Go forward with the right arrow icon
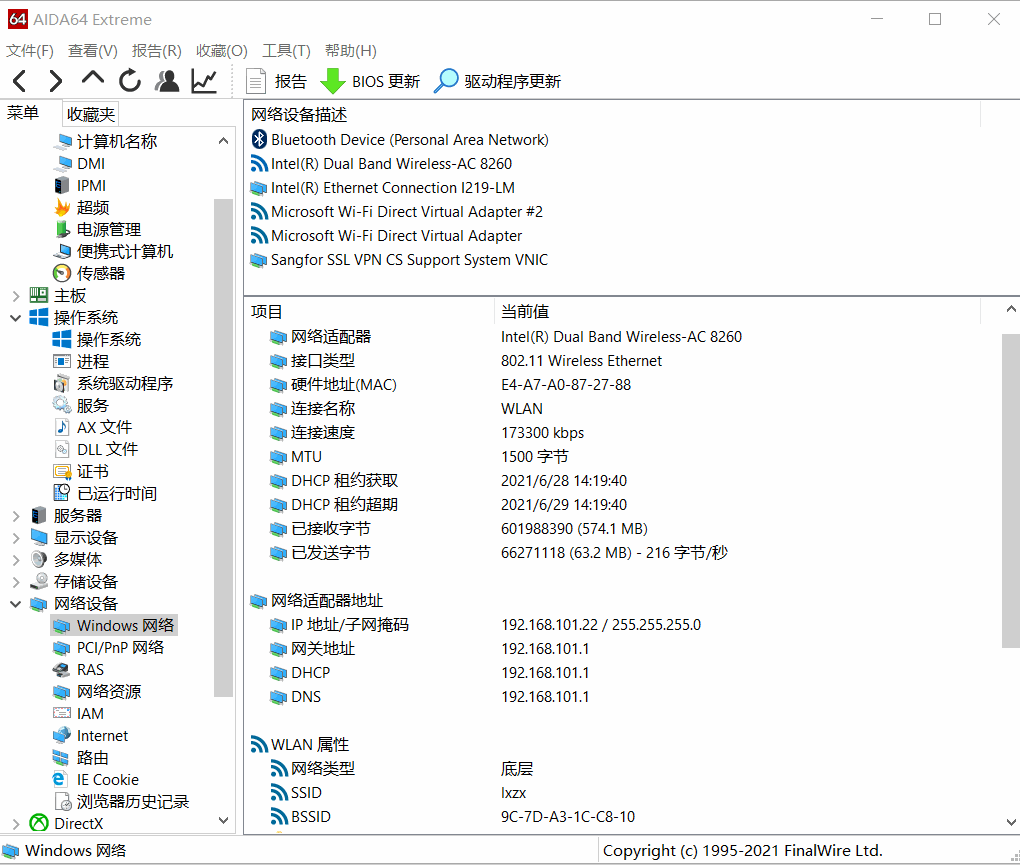The image size is (1020, 865). pyautogui.click(x=56, y=81)
